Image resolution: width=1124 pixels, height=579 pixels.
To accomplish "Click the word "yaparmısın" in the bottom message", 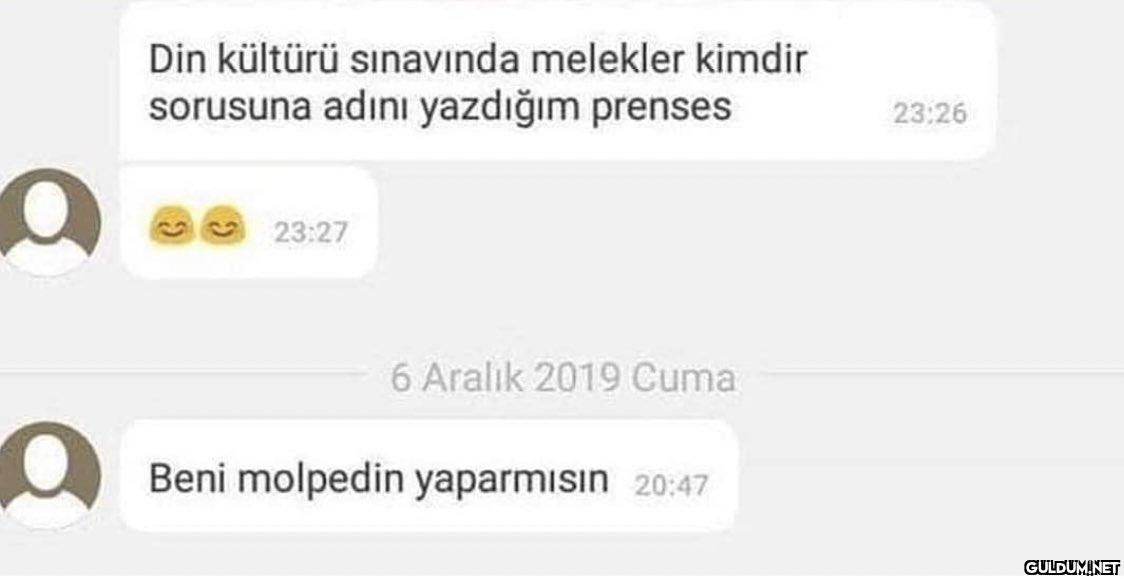I will (x=512, y=481).
